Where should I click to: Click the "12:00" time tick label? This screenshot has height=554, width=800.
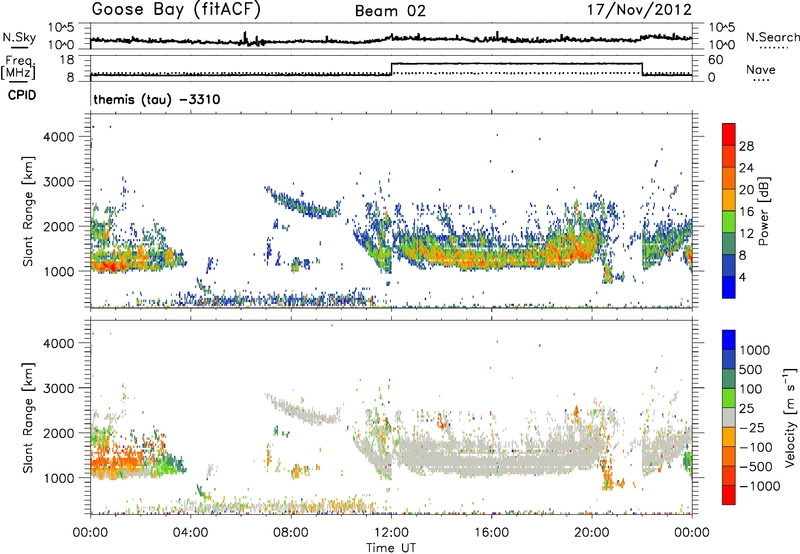pyautogui.click(x=391, y=533)
